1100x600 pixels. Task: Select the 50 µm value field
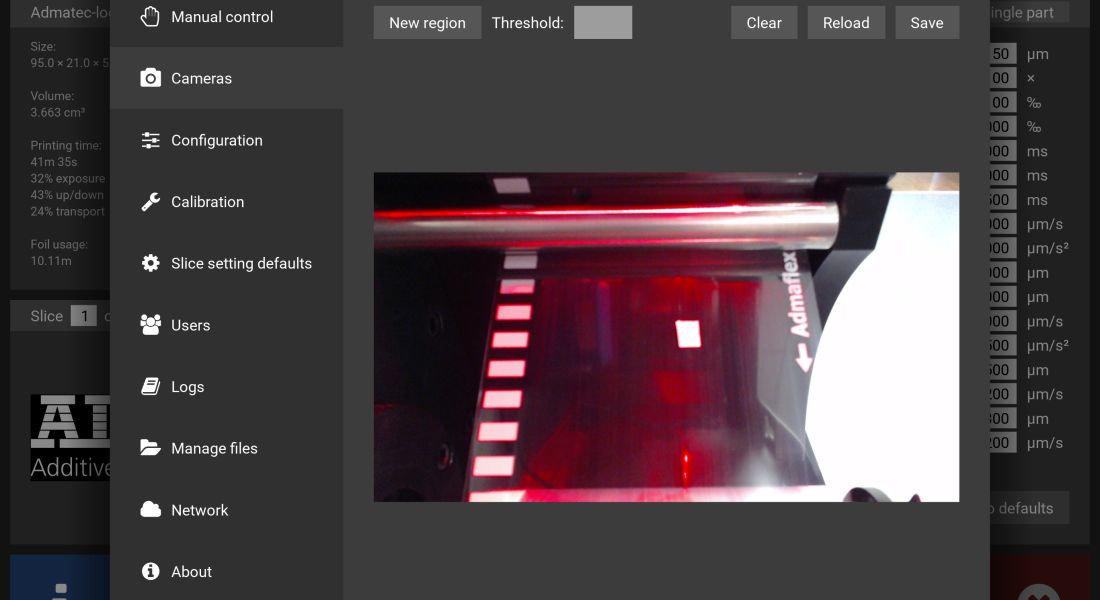tap(1003, 54)
